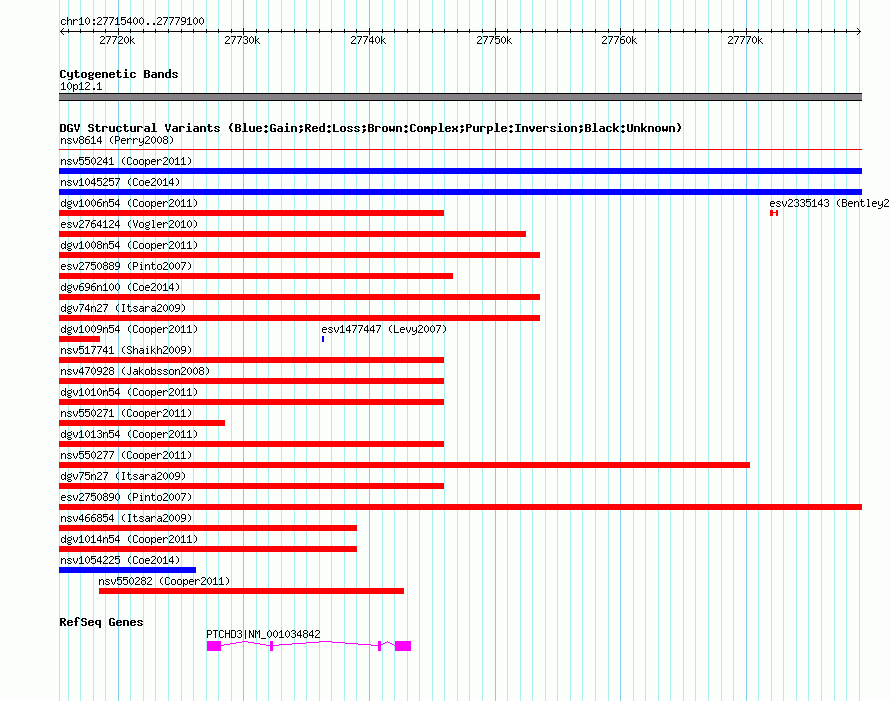Click the nsv1045257 (Coe2014) label

[x=120, y=182]
